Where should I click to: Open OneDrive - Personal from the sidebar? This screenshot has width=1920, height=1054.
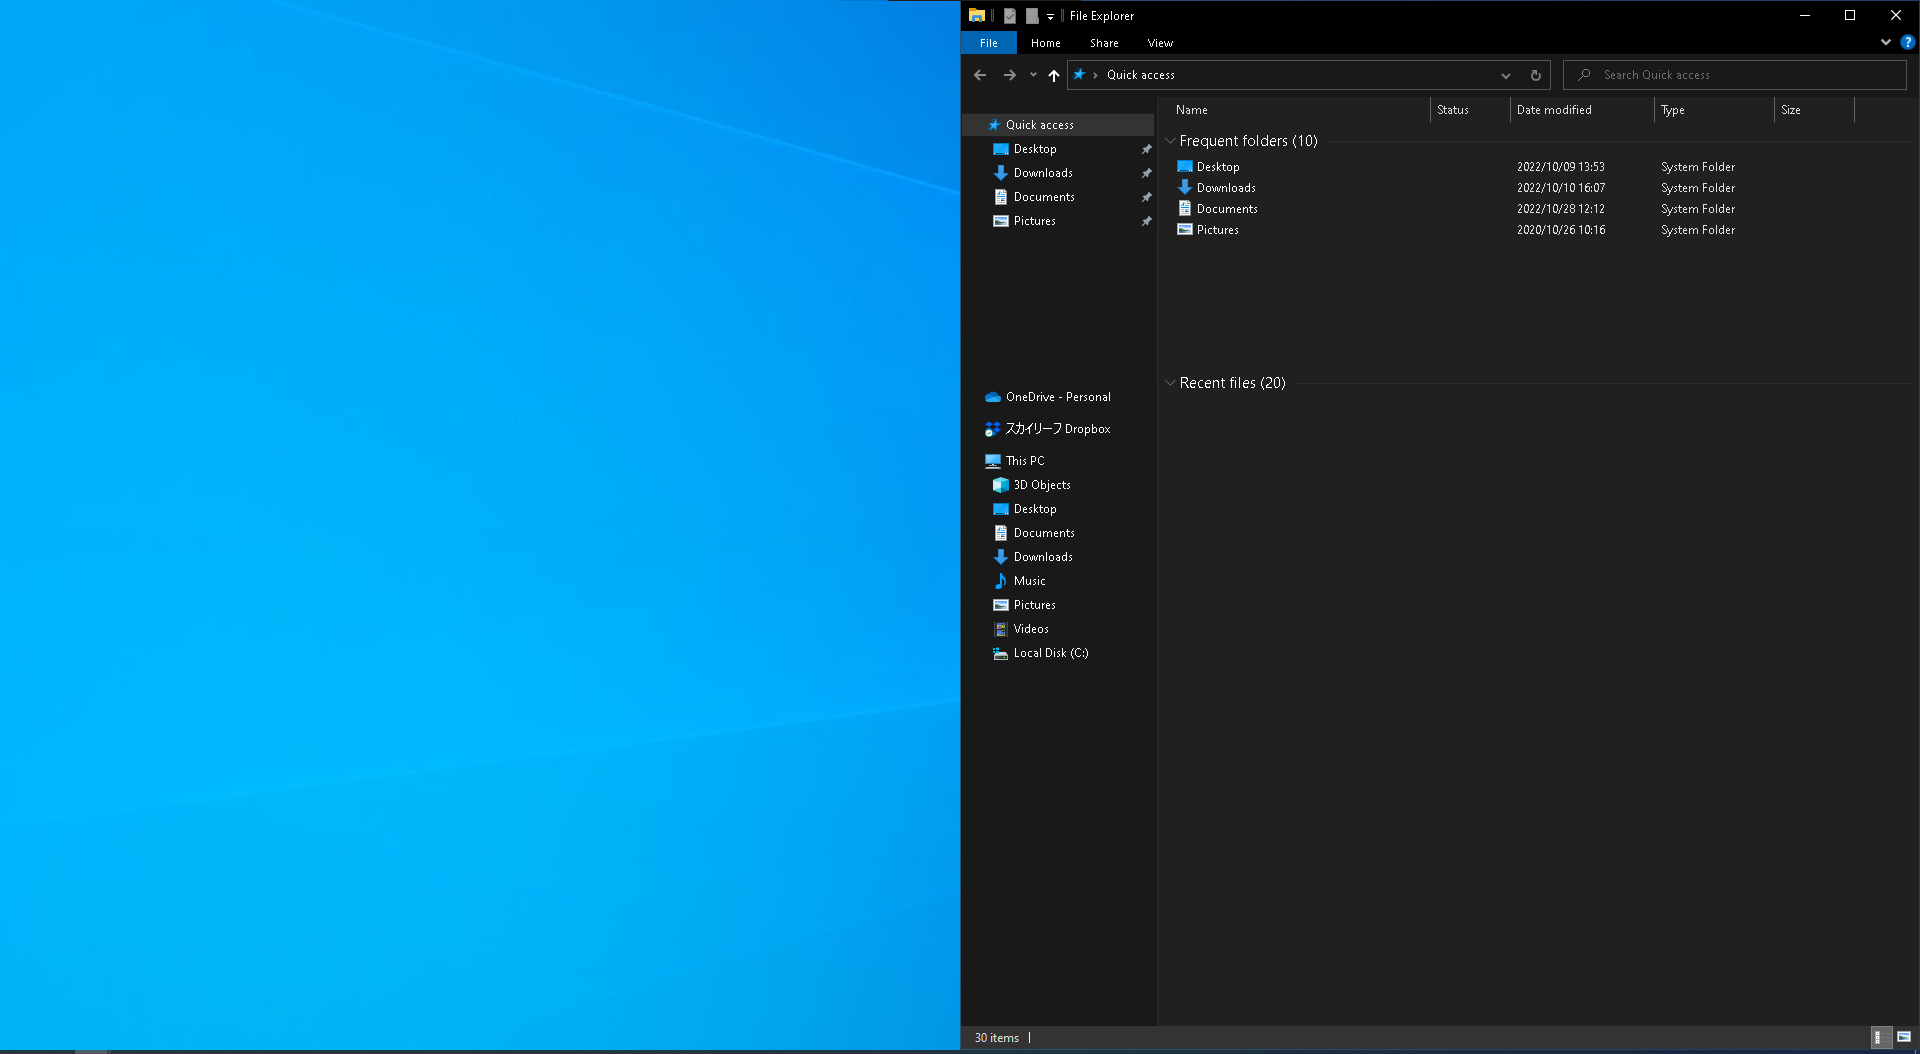coord(1057,396)
